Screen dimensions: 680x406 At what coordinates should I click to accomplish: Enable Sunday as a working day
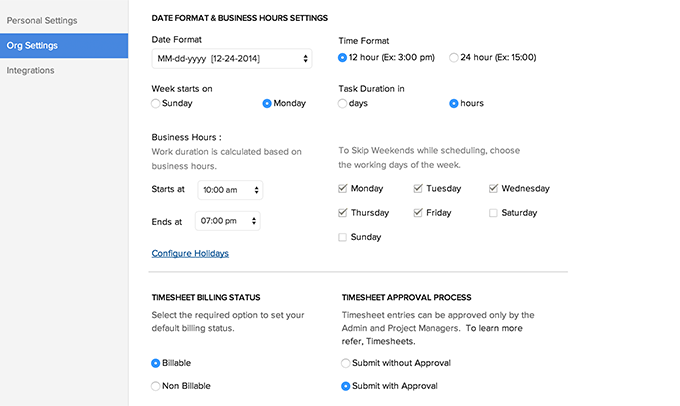[x=344, y=237]
